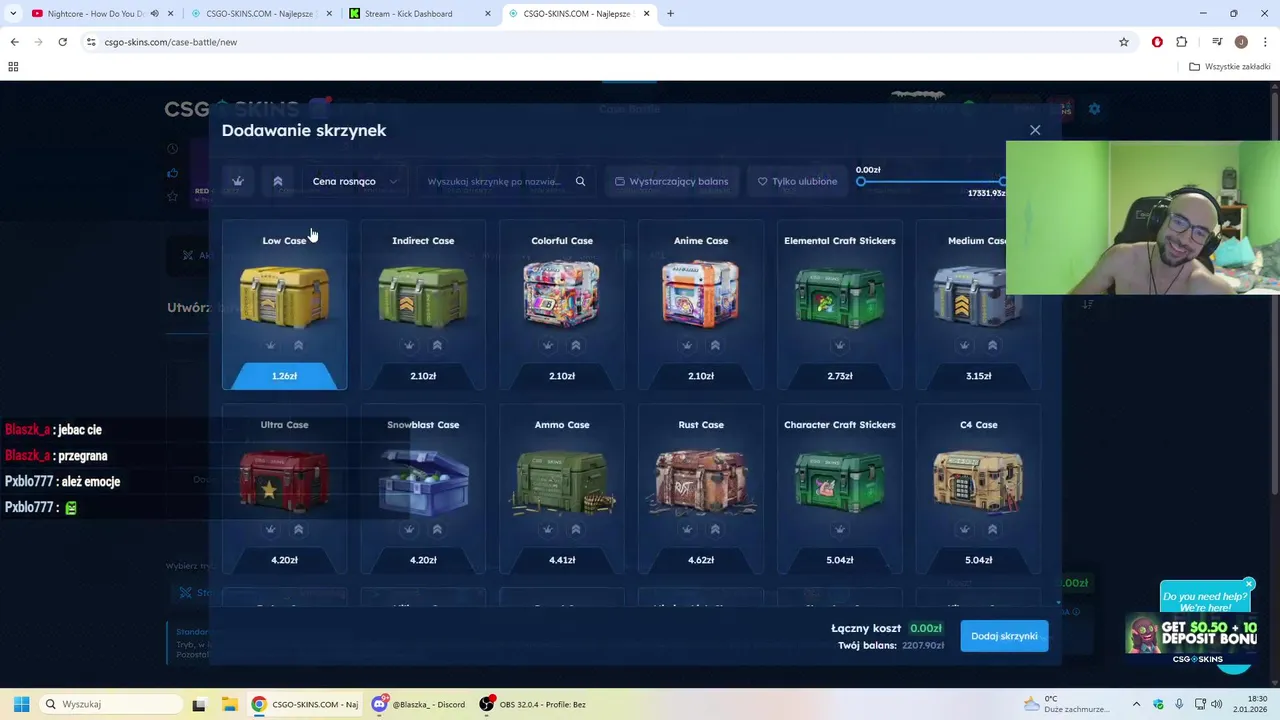
Task: Toggle the crown filter in the case dialog toolbar
Action: click(238, 181)
